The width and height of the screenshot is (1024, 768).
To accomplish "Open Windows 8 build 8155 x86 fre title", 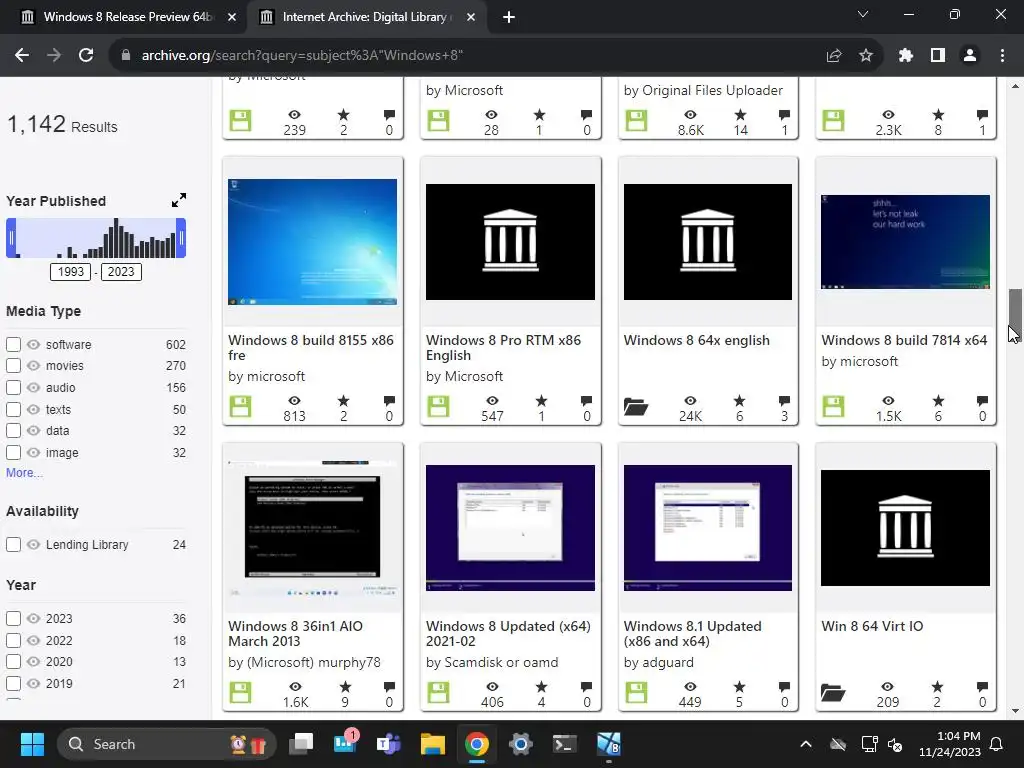I will pos(311,347).
